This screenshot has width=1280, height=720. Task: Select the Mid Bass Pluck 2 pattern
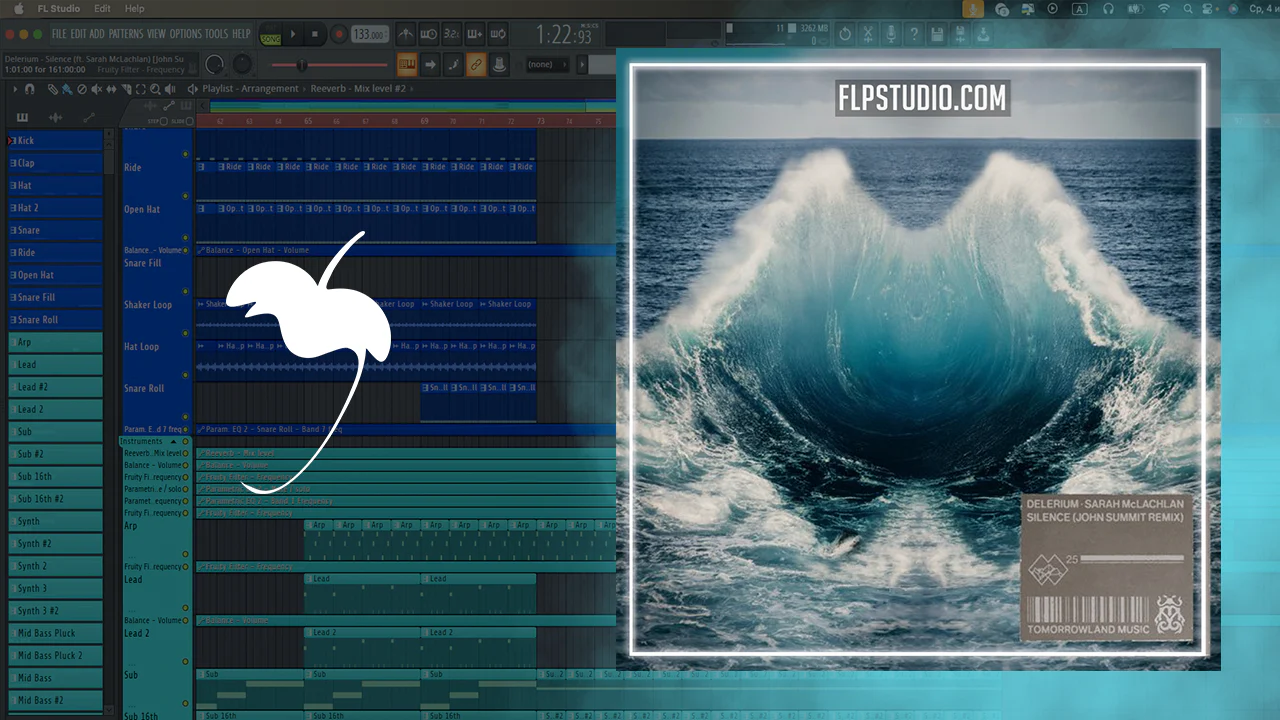point(55,656)
